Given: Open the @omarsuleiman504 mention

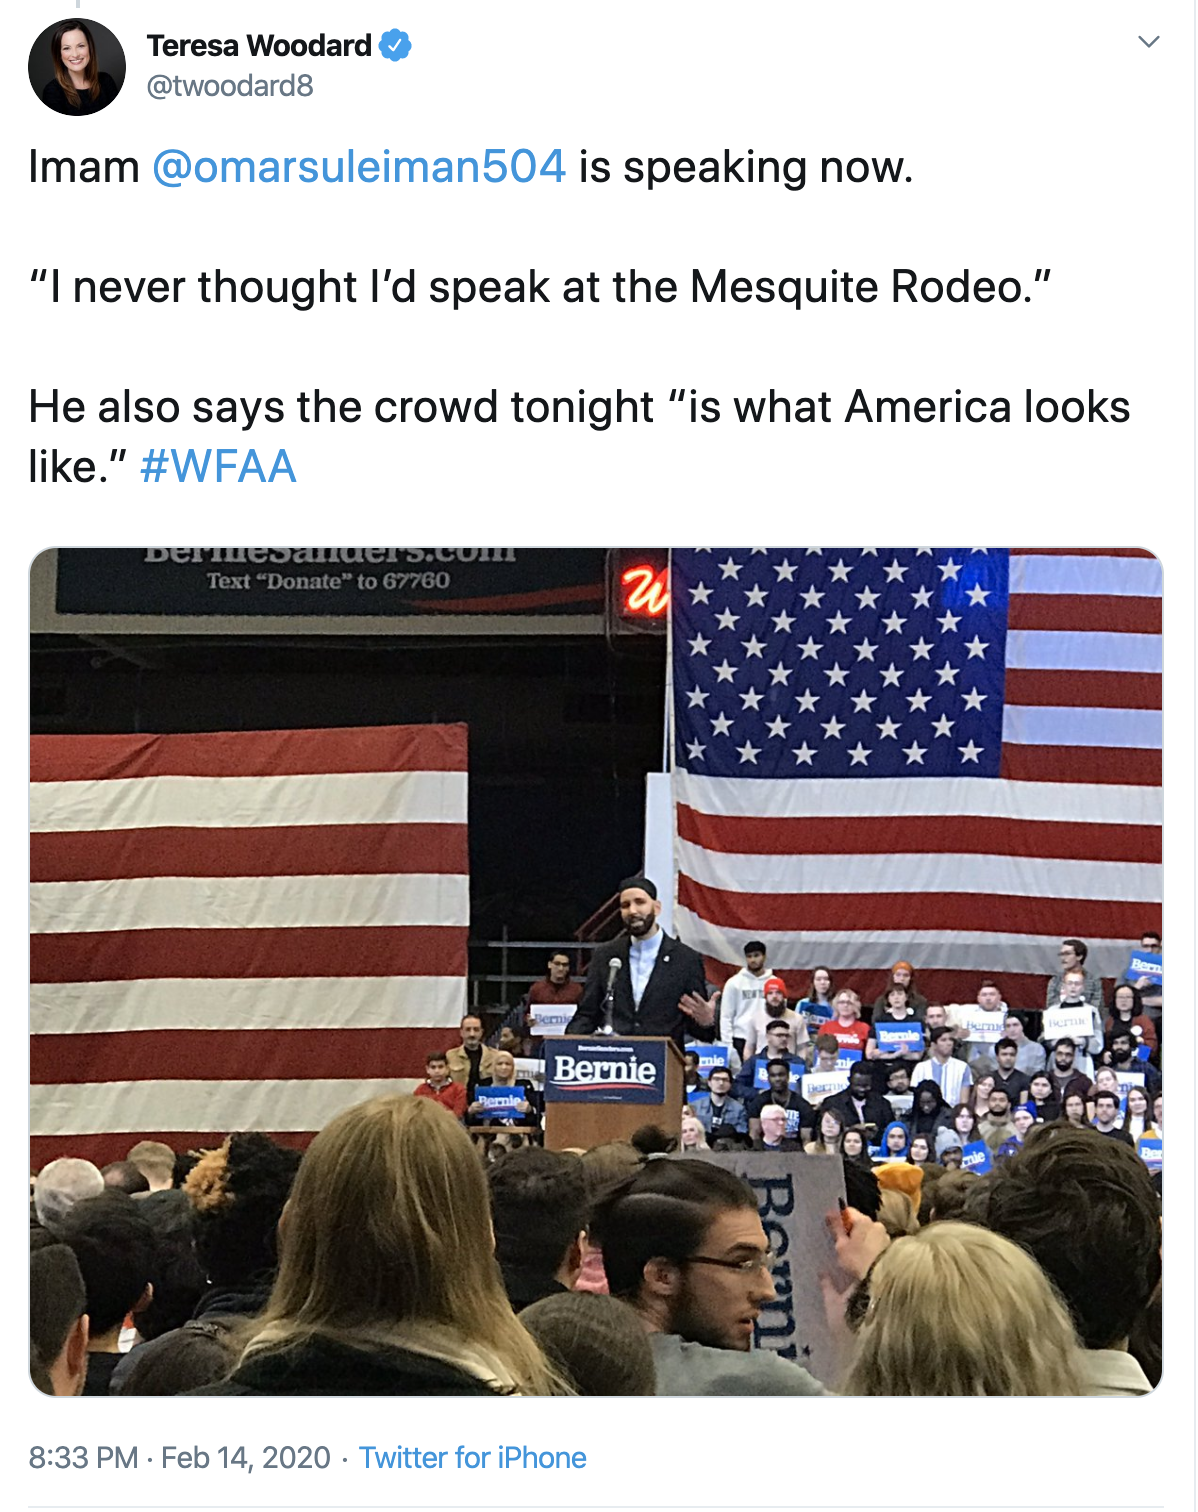Looking at the screenshot, I should [x=359, y=166].
